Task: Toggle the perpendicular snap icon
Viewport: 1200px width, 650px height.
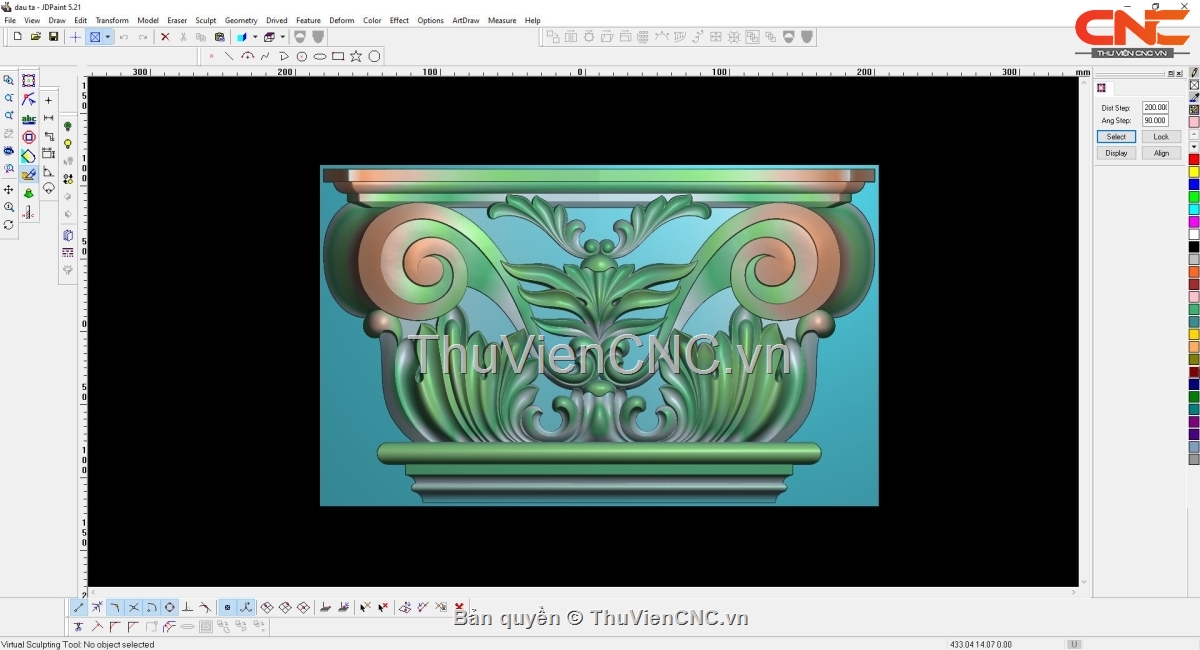Action: tap(188, 607)
